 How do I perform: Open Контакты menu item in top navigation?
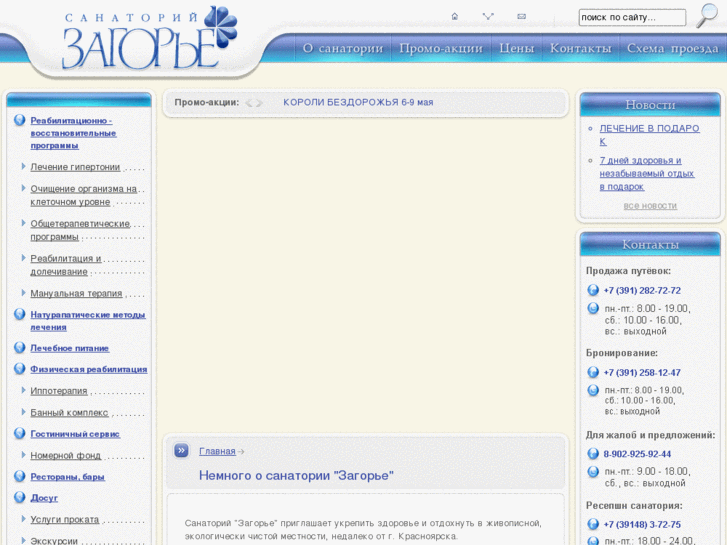pyautogui.click(x=580, y=48)
